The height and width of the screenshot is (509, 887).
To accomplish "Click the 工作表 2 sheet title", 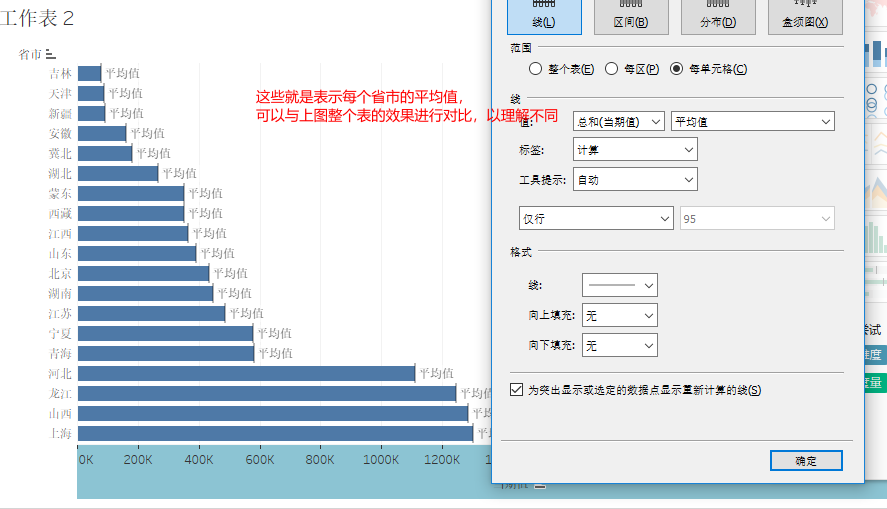I will point(37,18).
